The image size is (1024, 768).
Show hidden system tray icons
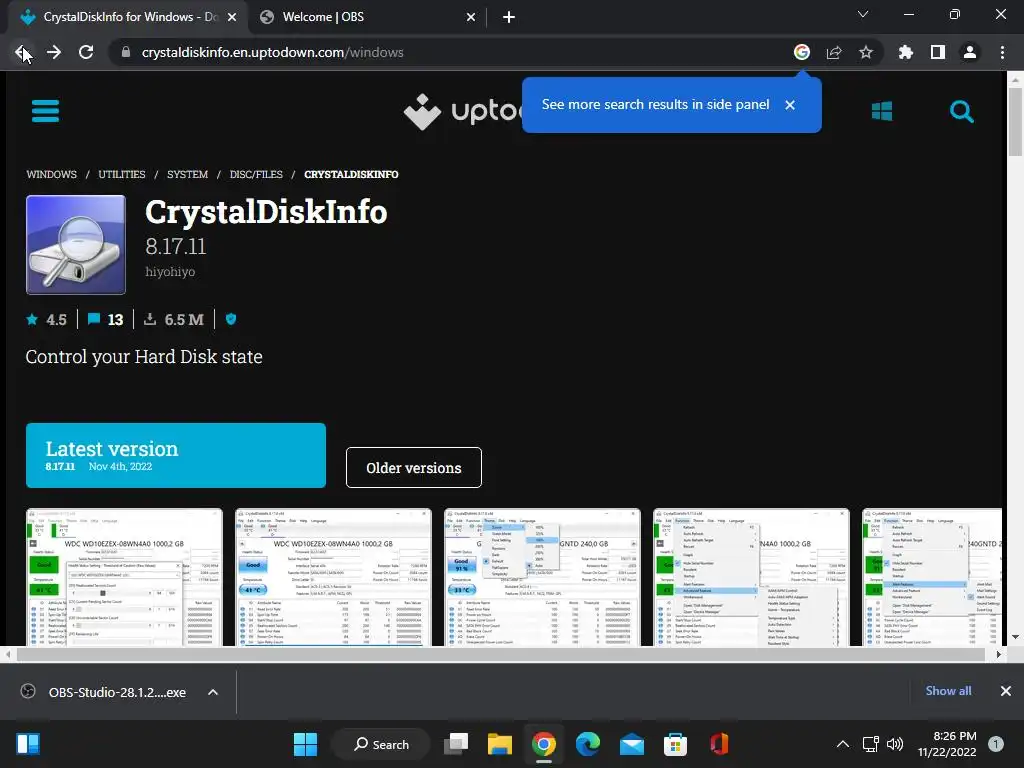coord(843,744)
